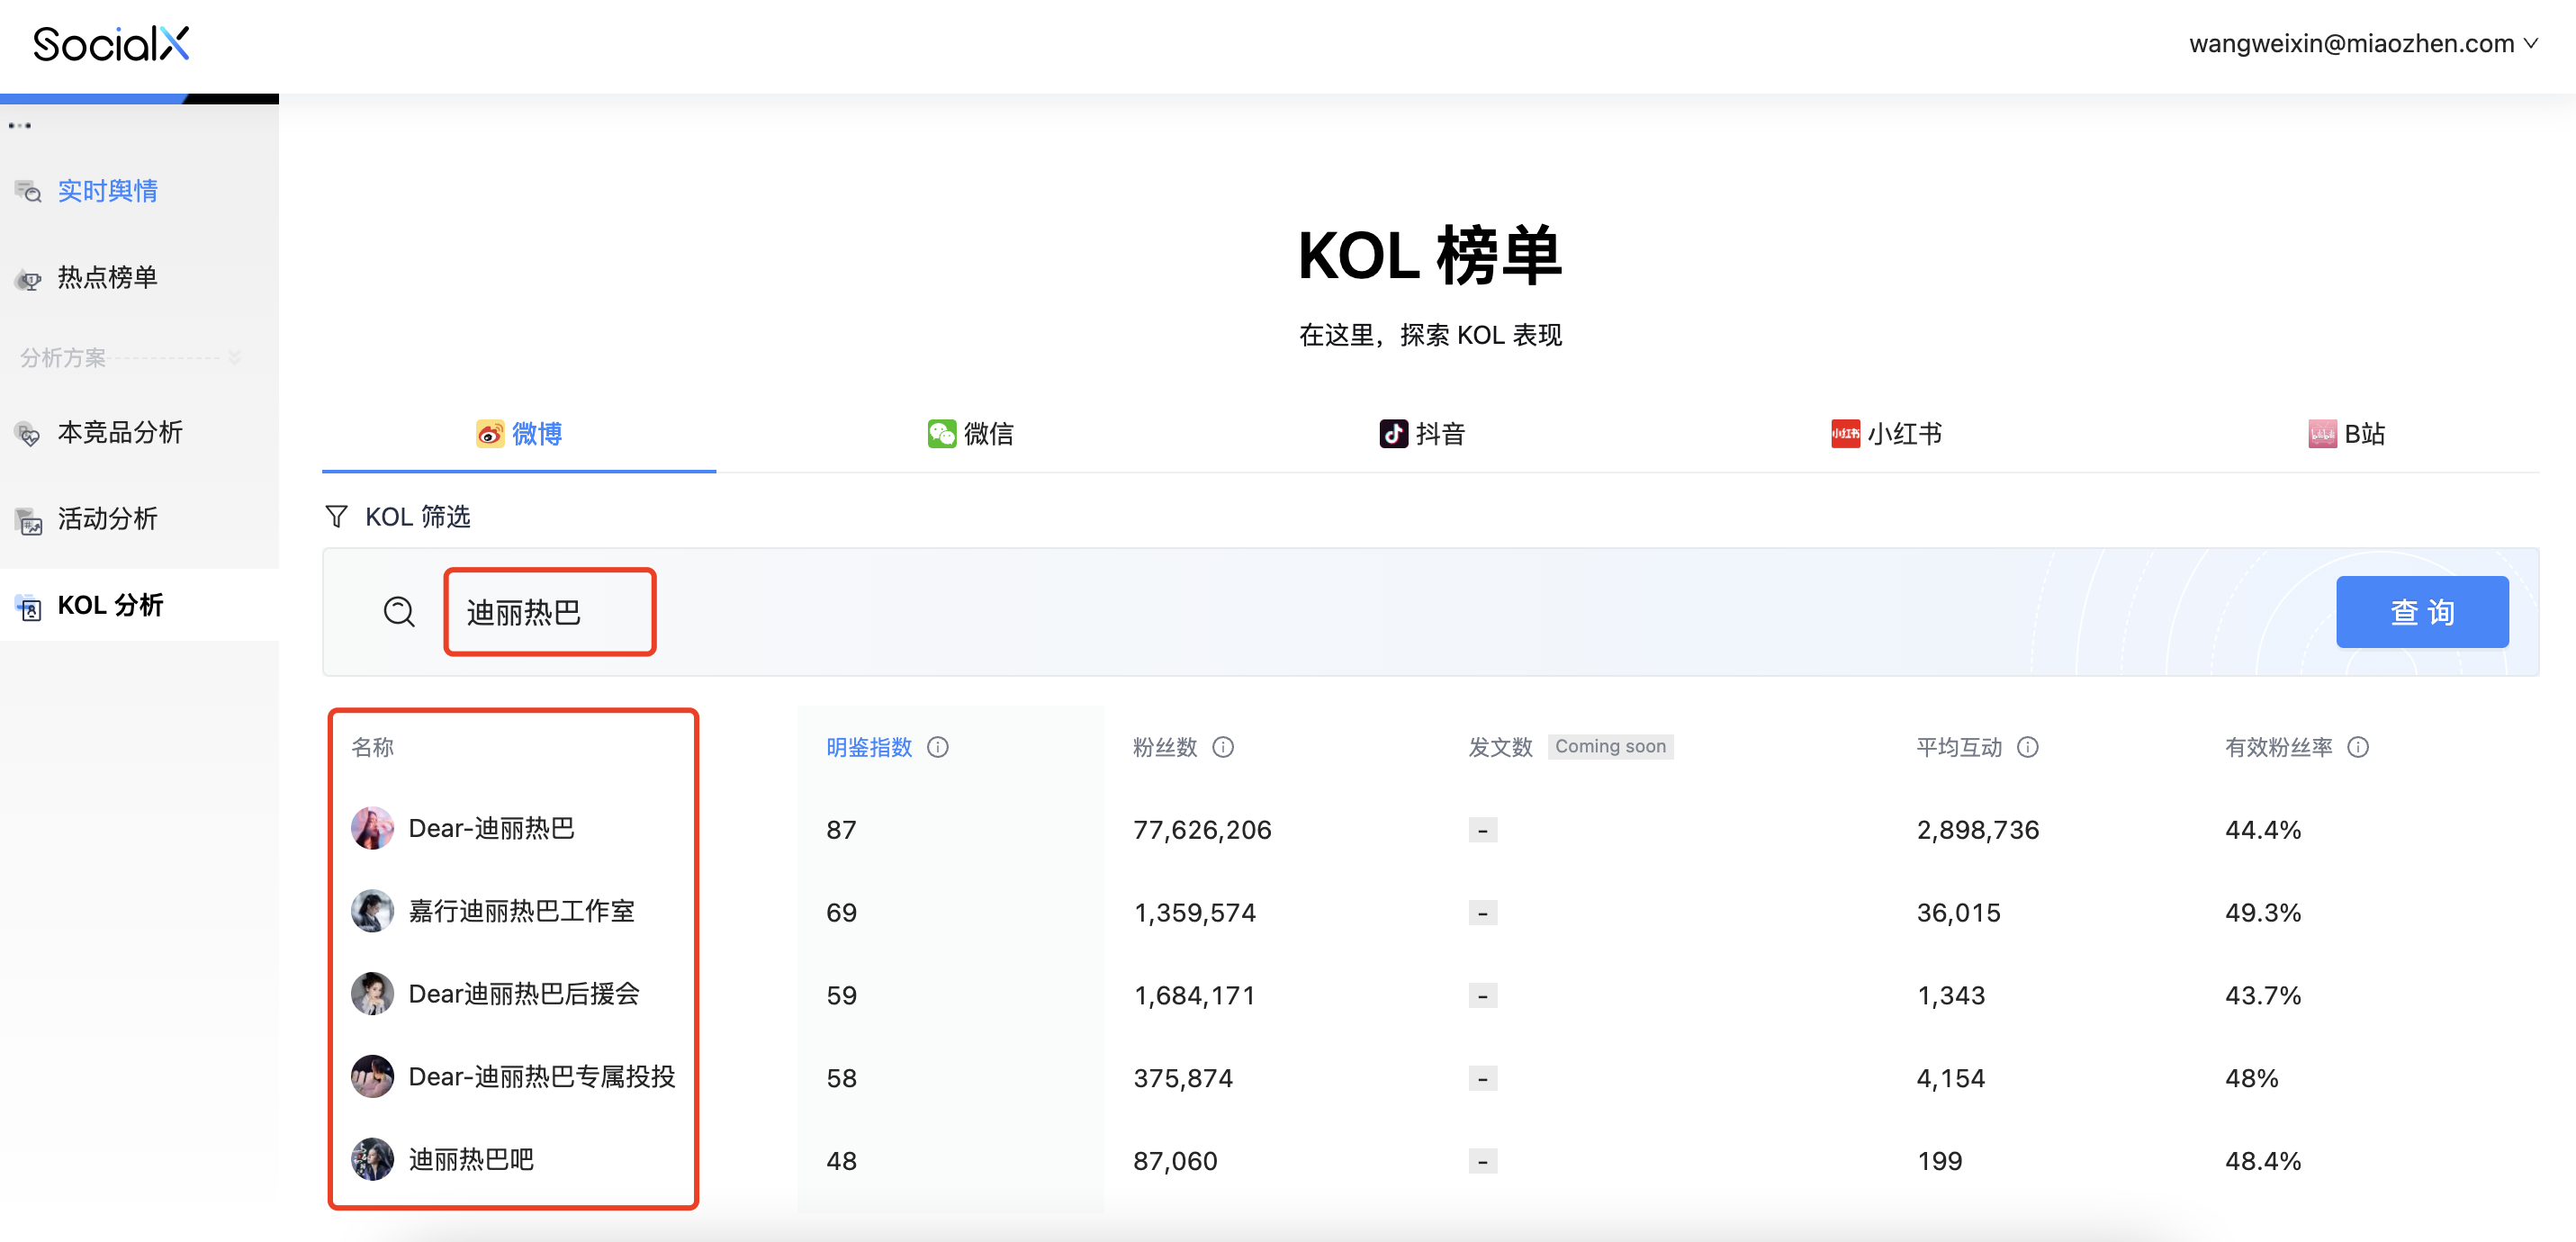Click the info icon beside 有效粉丝率
This screenshot has height=1242, width=2576.
(x=2357, y=747)
